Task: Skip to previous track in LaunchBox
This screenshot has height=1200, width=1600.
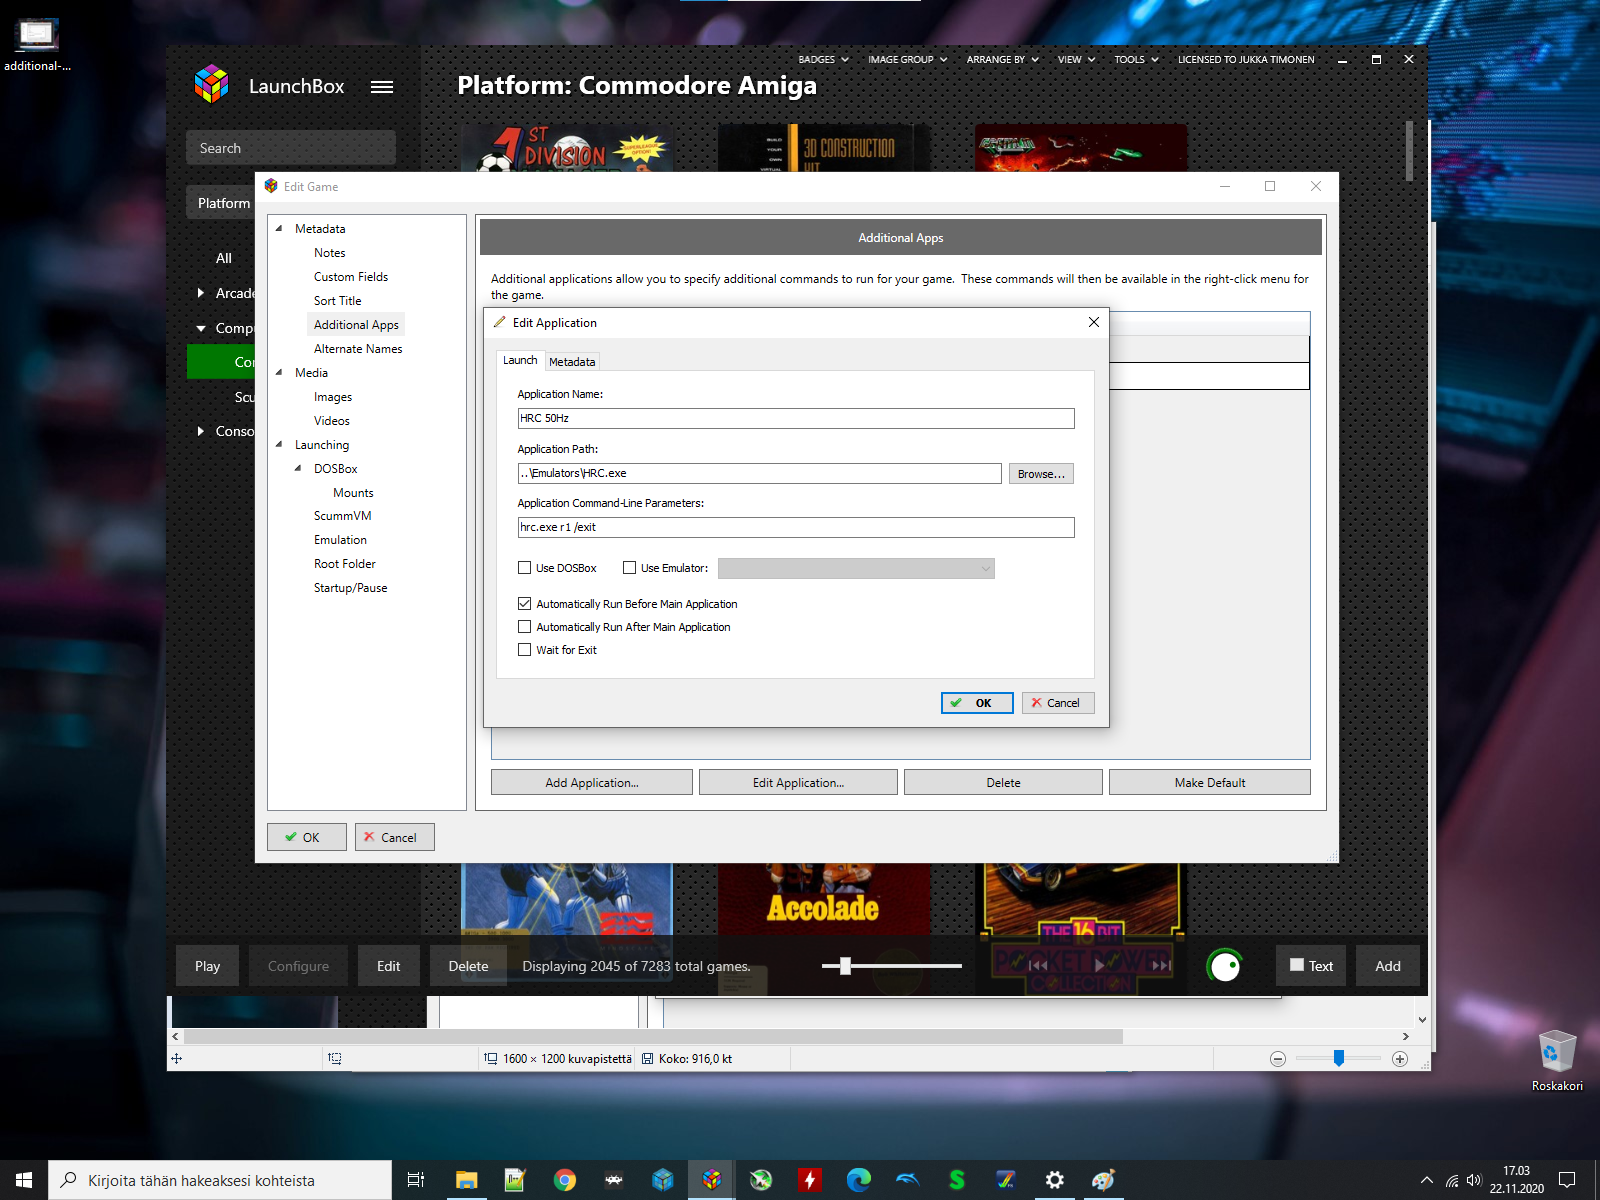Action: point(1038,966)
